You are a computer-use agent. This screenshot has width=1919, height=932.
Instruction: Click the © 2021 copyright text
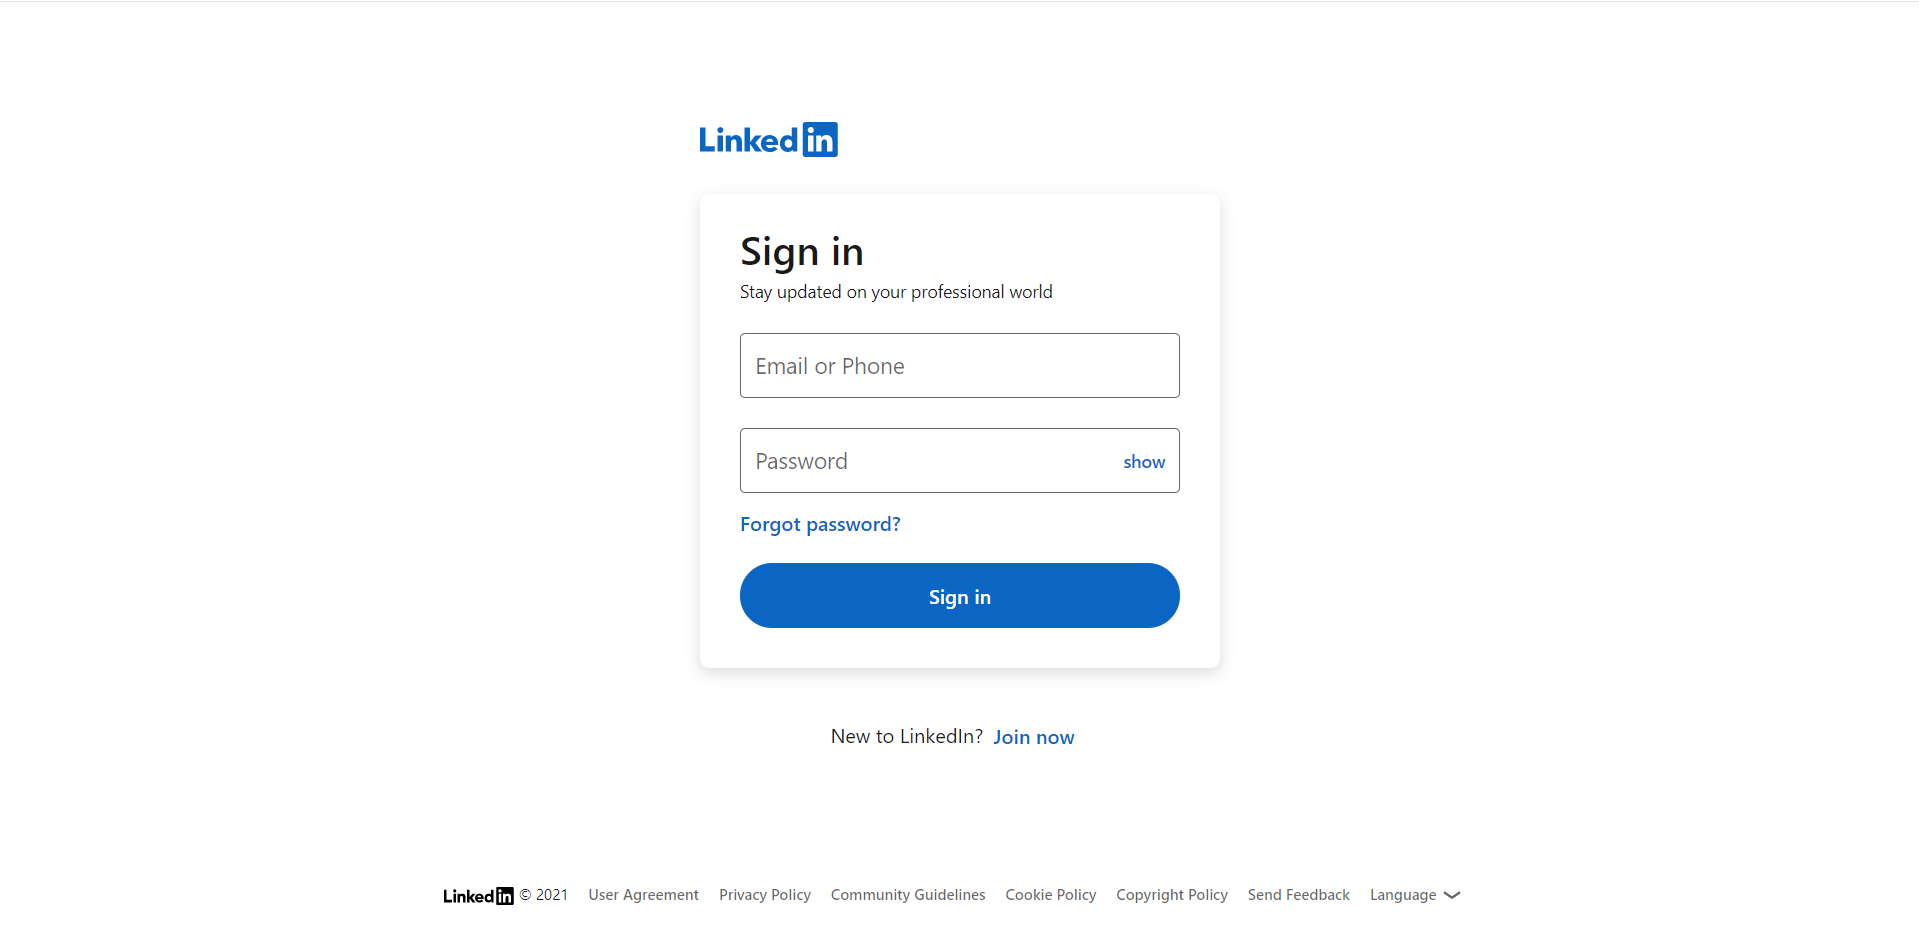(543, 895)
